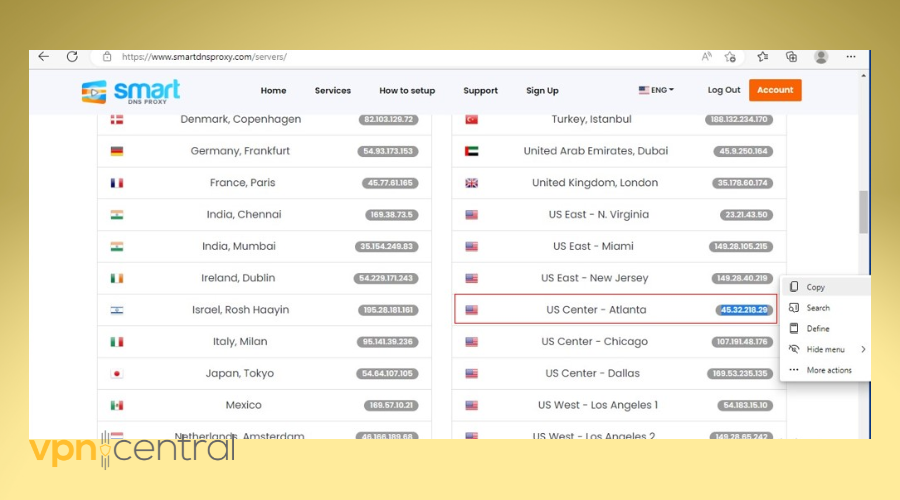The image size is (900, 500).
Task: Expand the Hide menu submenu arrow
Action: click(863, 349)
